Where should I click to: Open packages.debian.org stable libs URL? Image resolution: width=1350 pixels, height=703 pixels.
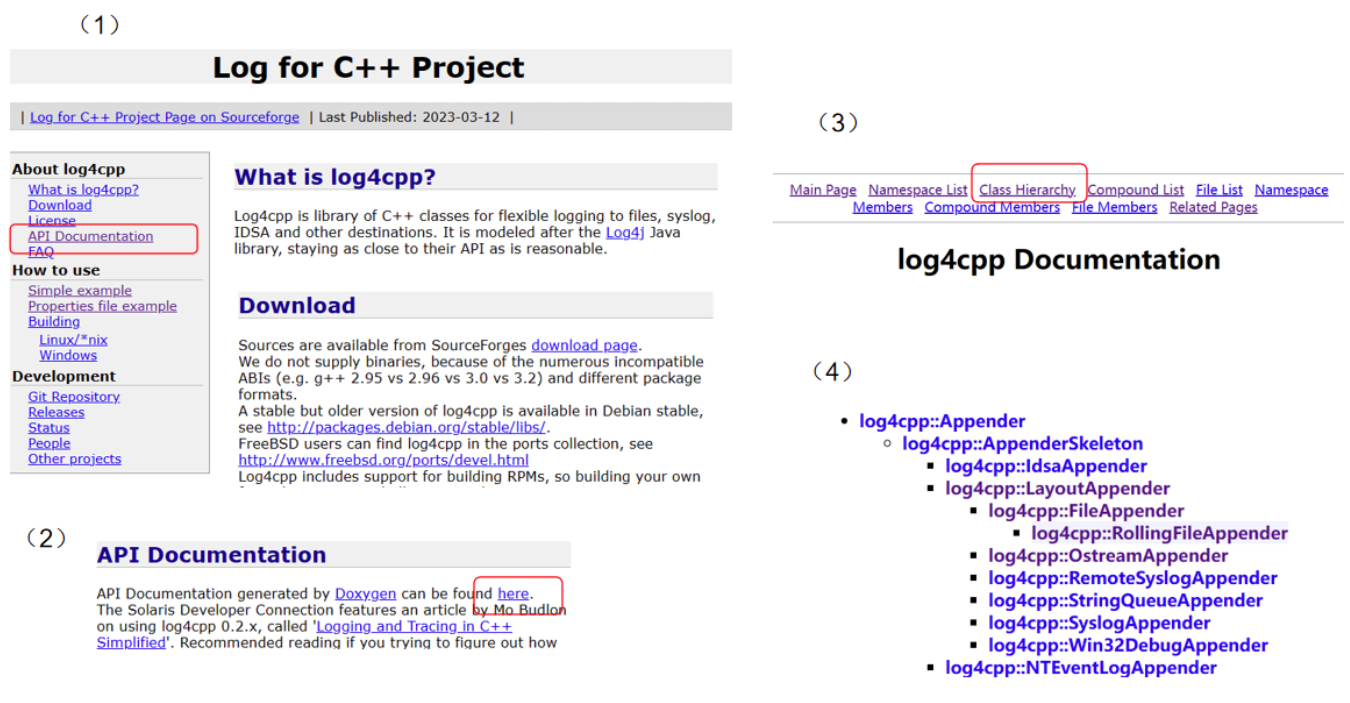pos(407,427)
